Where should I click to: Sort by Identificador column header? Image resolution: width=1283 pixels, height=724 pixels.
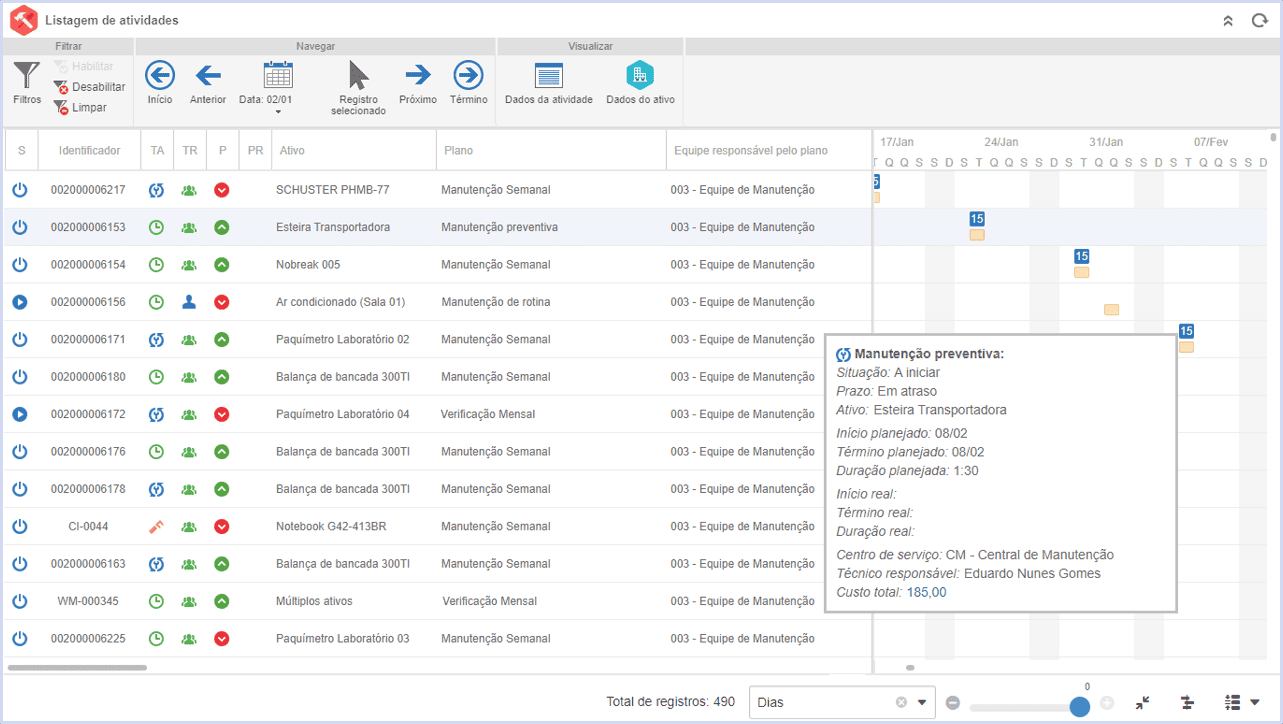click(x=89, y=150)
